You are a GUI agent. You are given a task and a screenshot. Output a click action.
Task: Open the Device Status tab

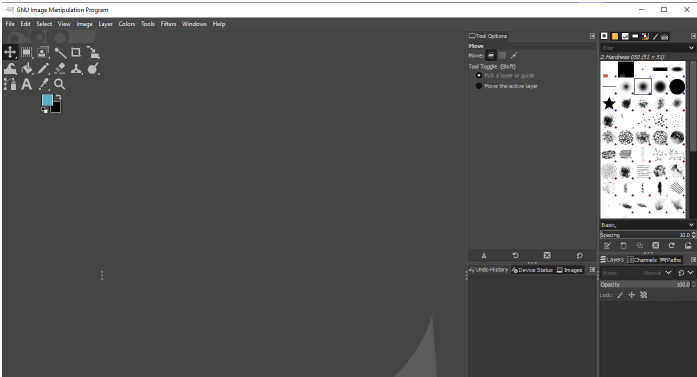[532, 270]
